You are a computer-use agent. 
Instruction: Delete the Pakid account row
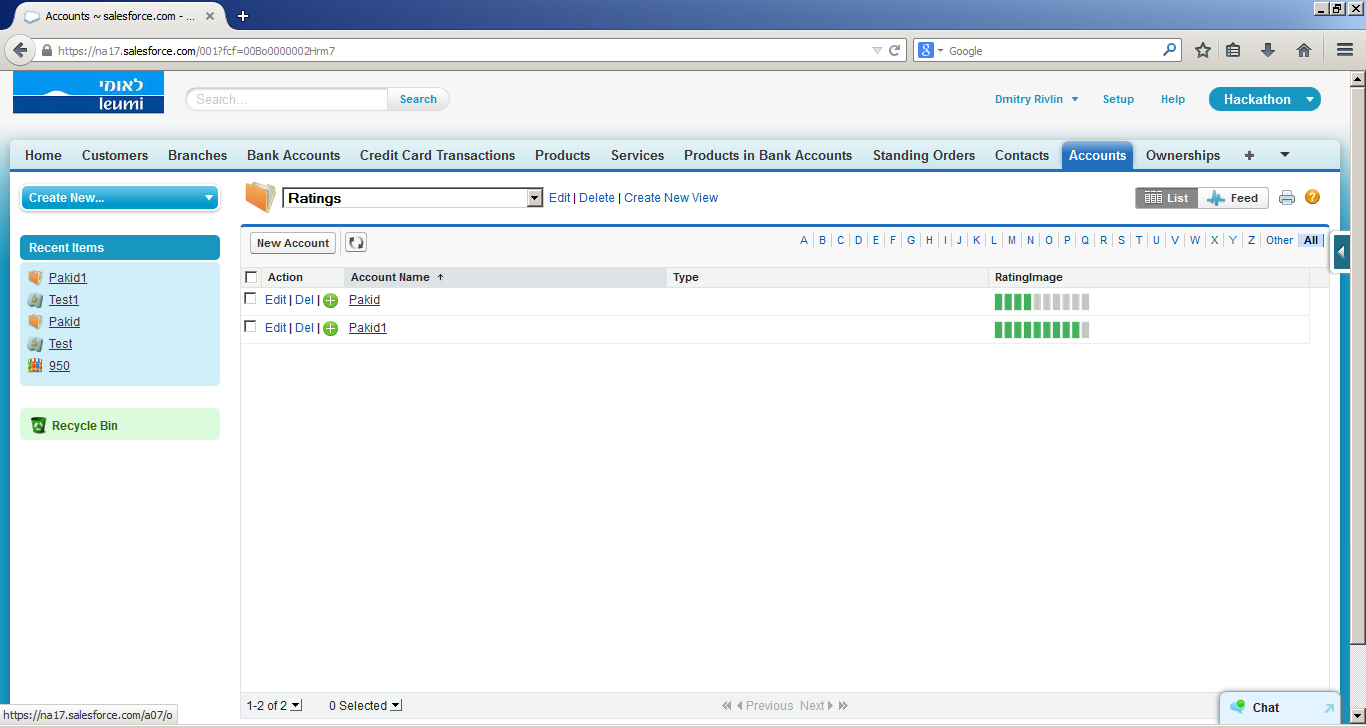(x=304, y=300)
